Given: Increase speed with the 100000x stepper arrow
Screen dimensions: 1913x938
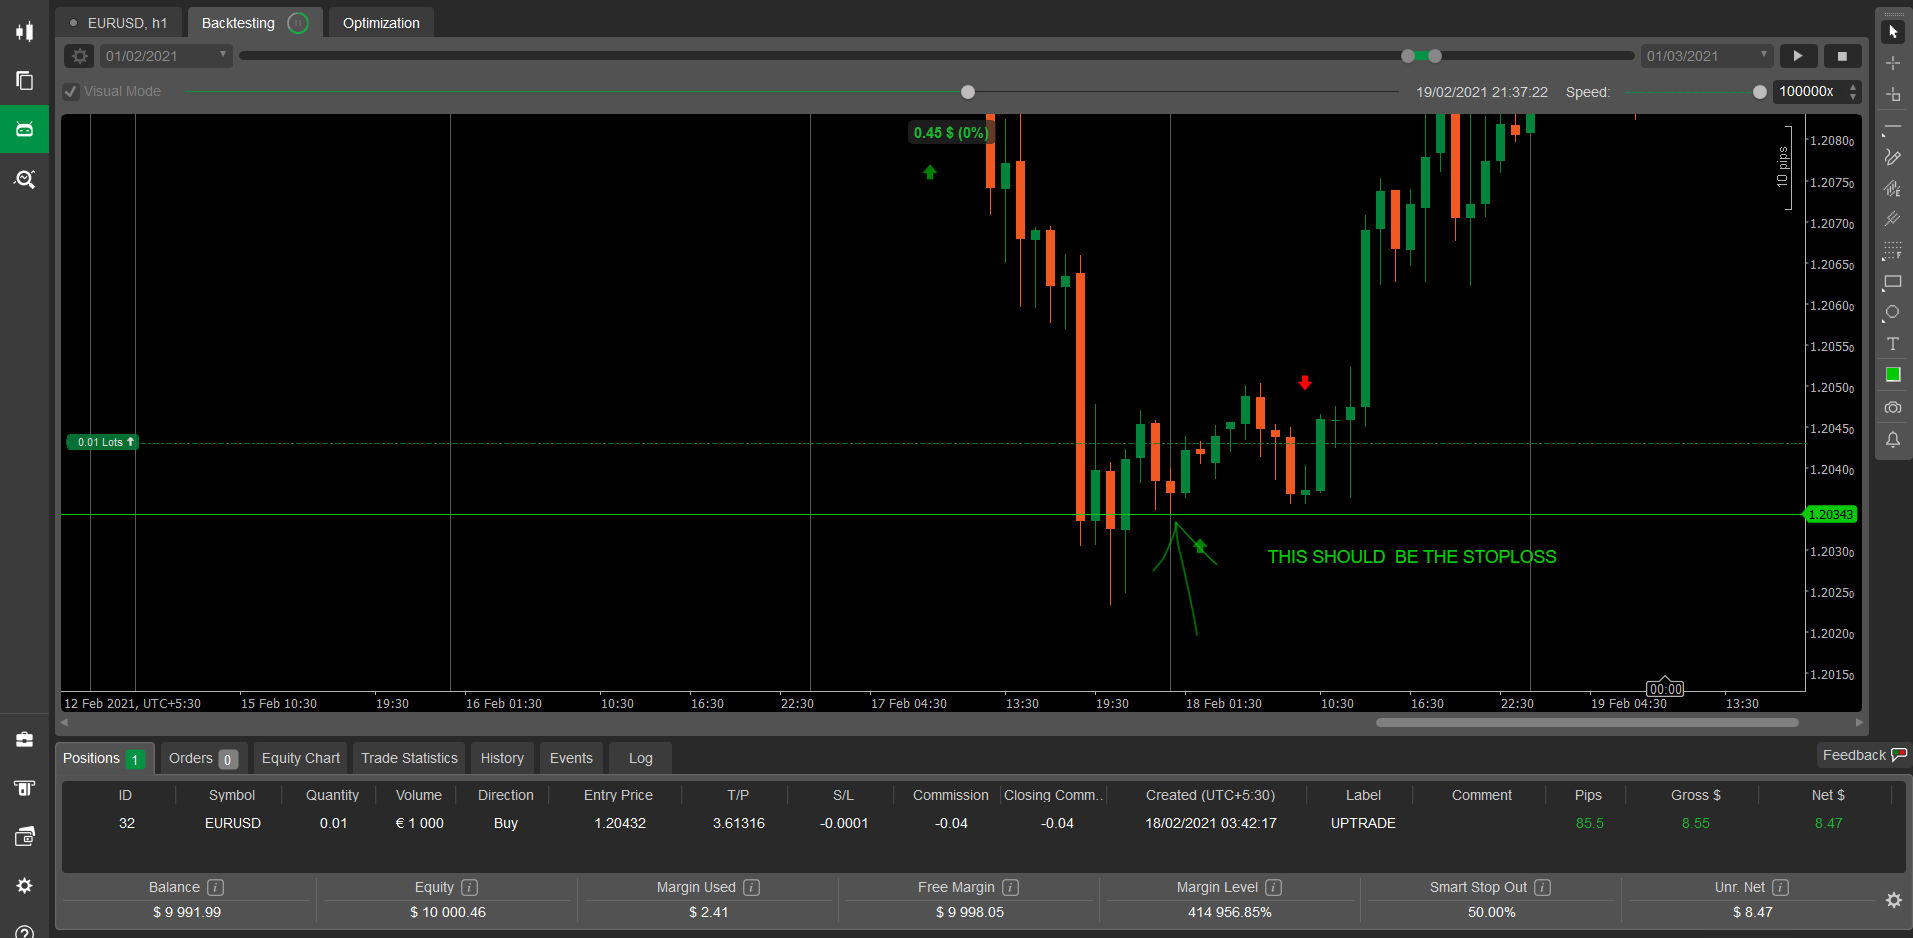Looking at the screenshot, I should [1853, 87].
